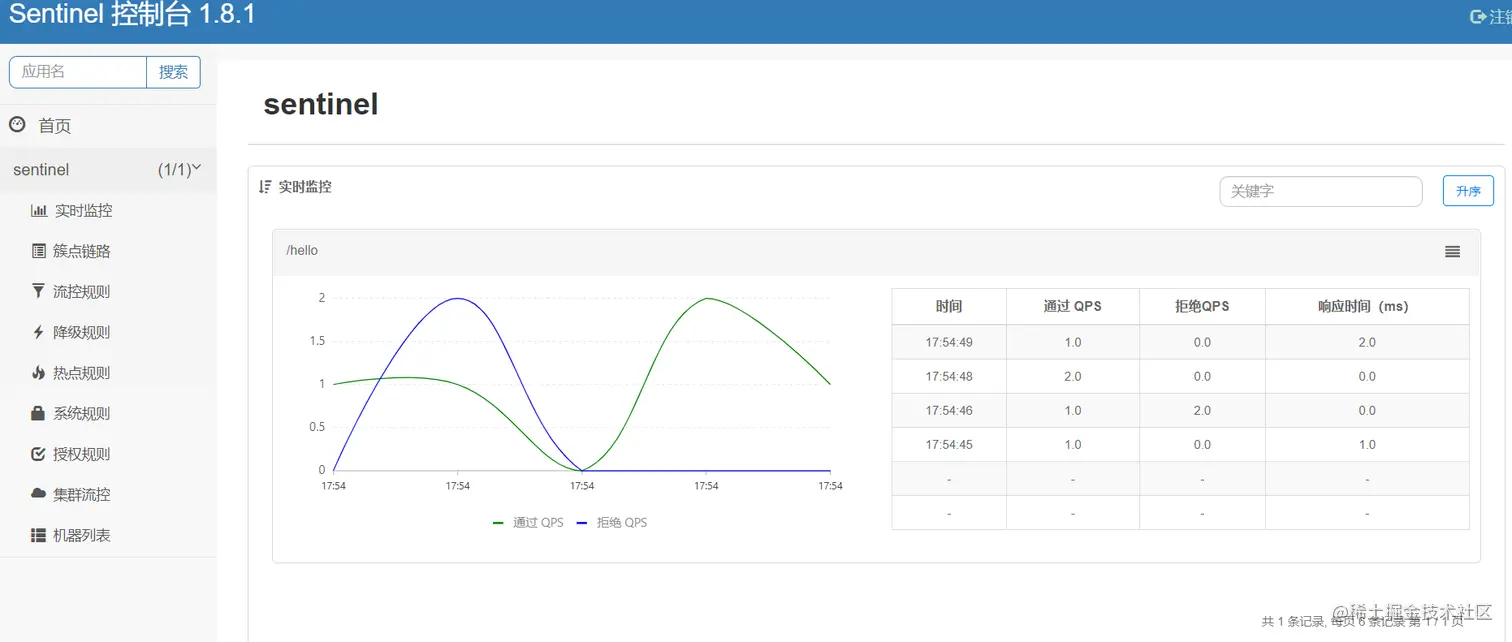Viewport: 1512px width, 642px height.
Task: Collapse the sentinel app chevron
Action: coord(196,168)
